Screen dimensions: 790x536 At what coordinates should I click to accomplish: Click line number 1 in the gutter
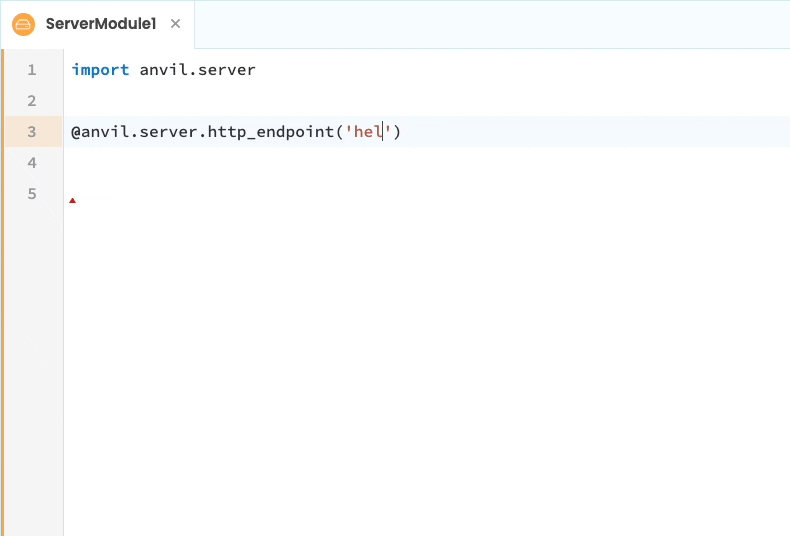(x=32, y=70)
